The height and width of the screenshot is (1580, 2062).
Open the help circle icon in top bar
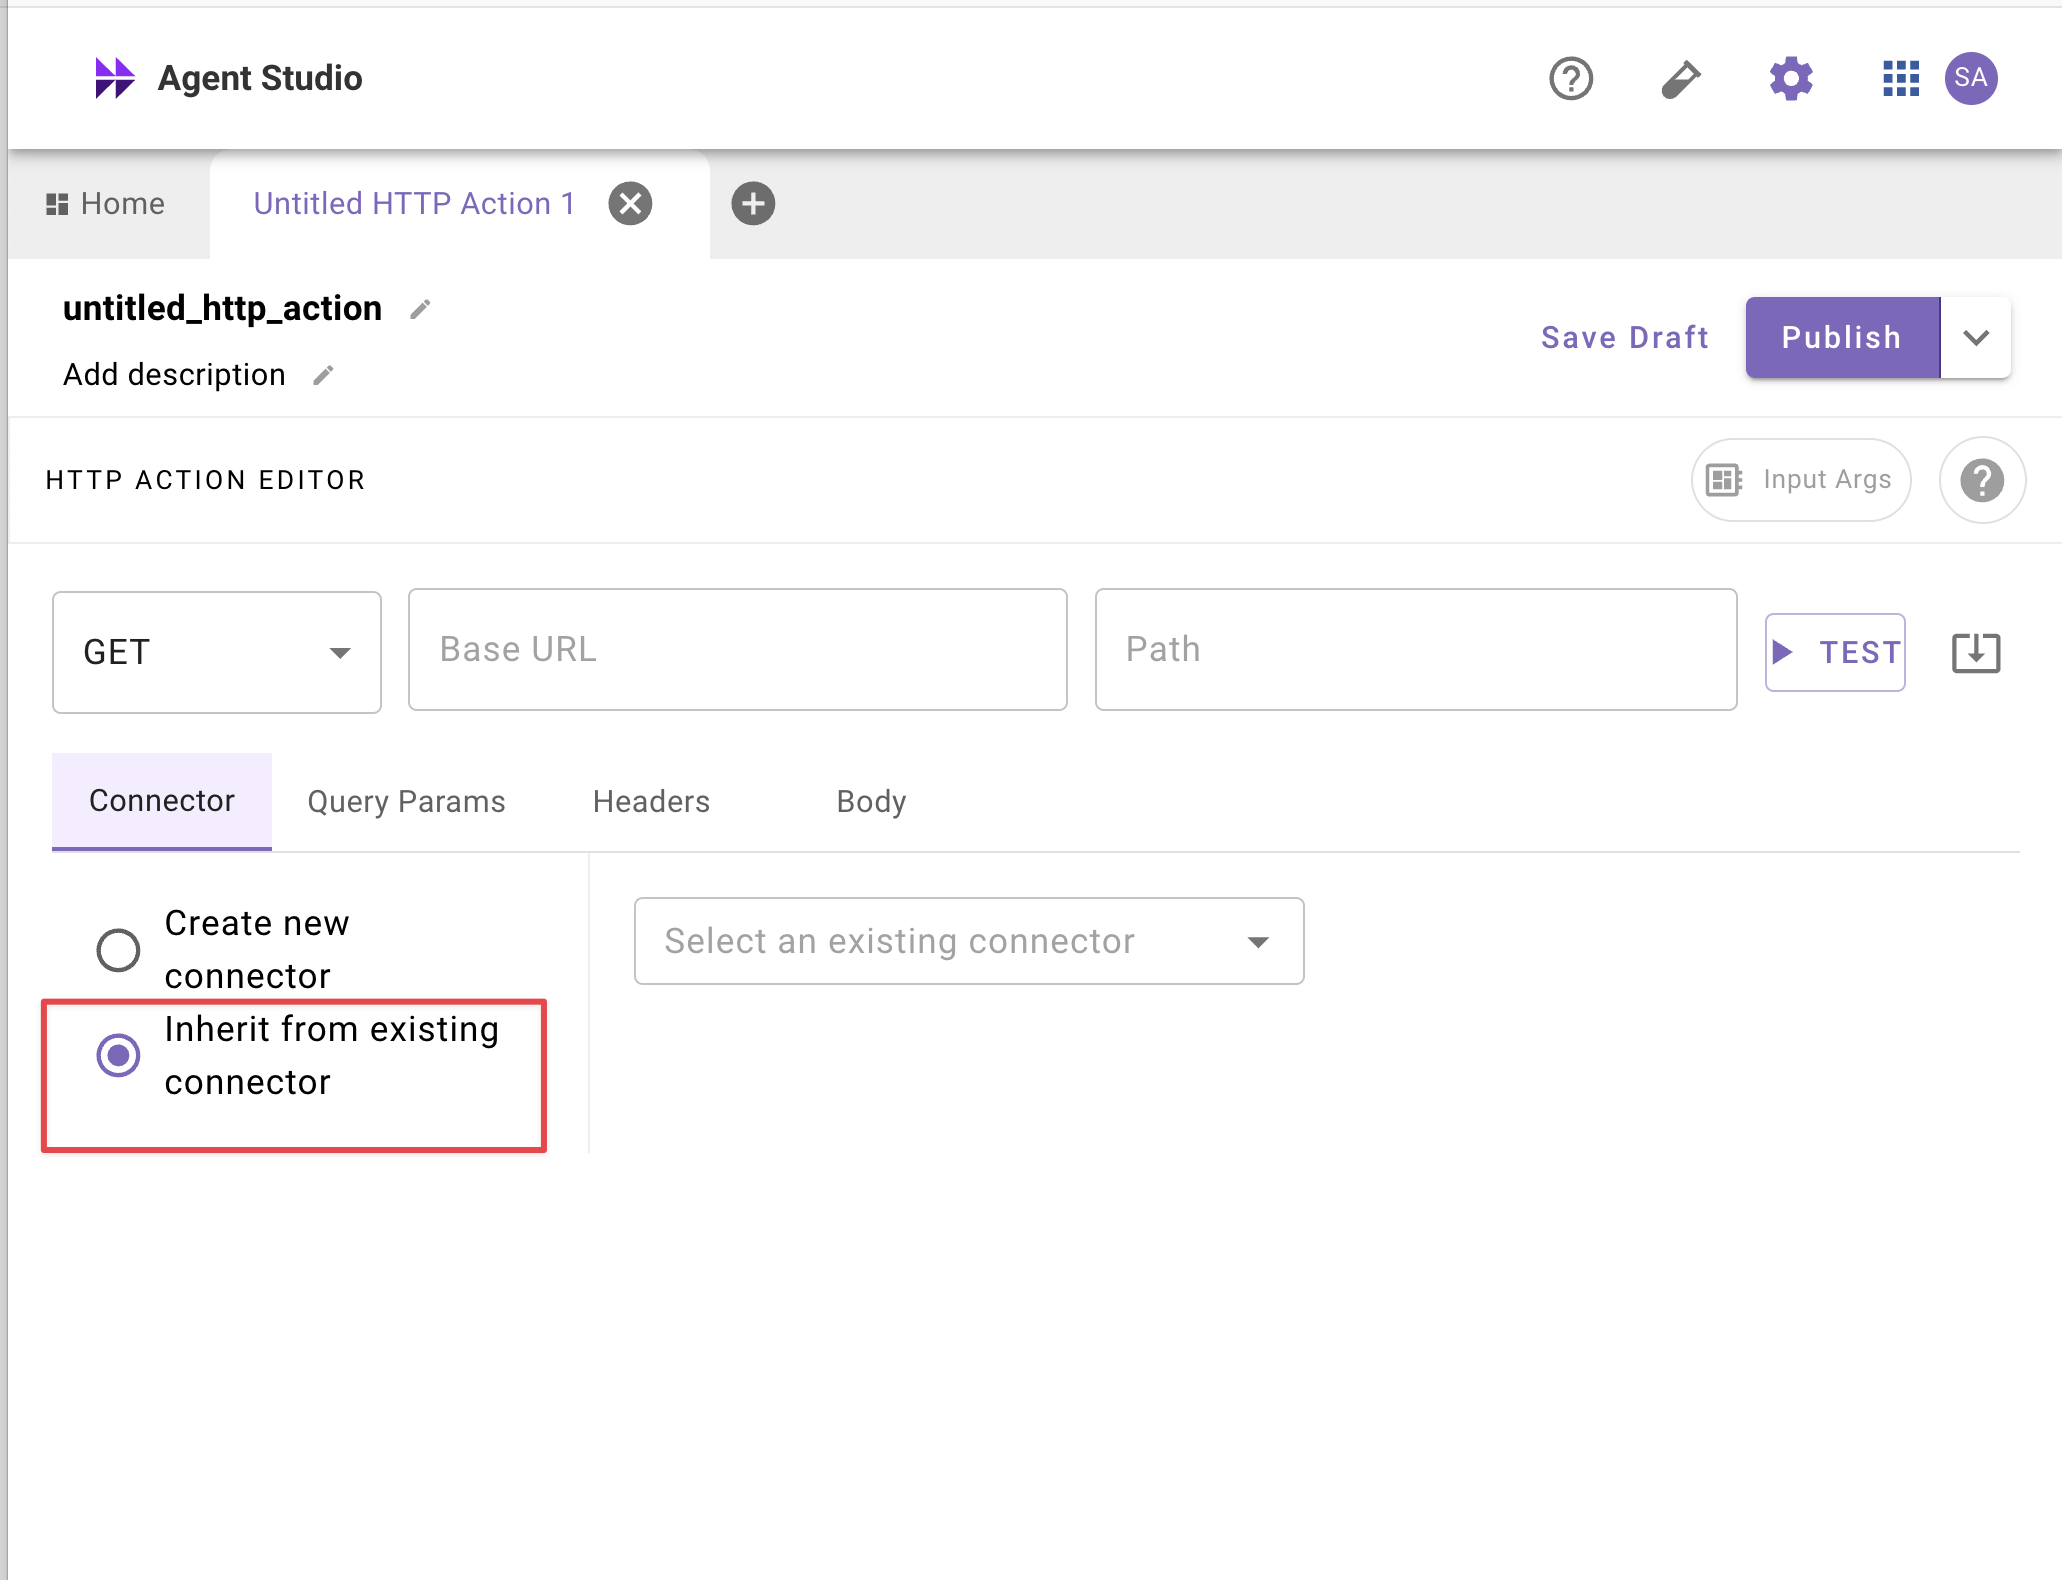[1571, 78]
